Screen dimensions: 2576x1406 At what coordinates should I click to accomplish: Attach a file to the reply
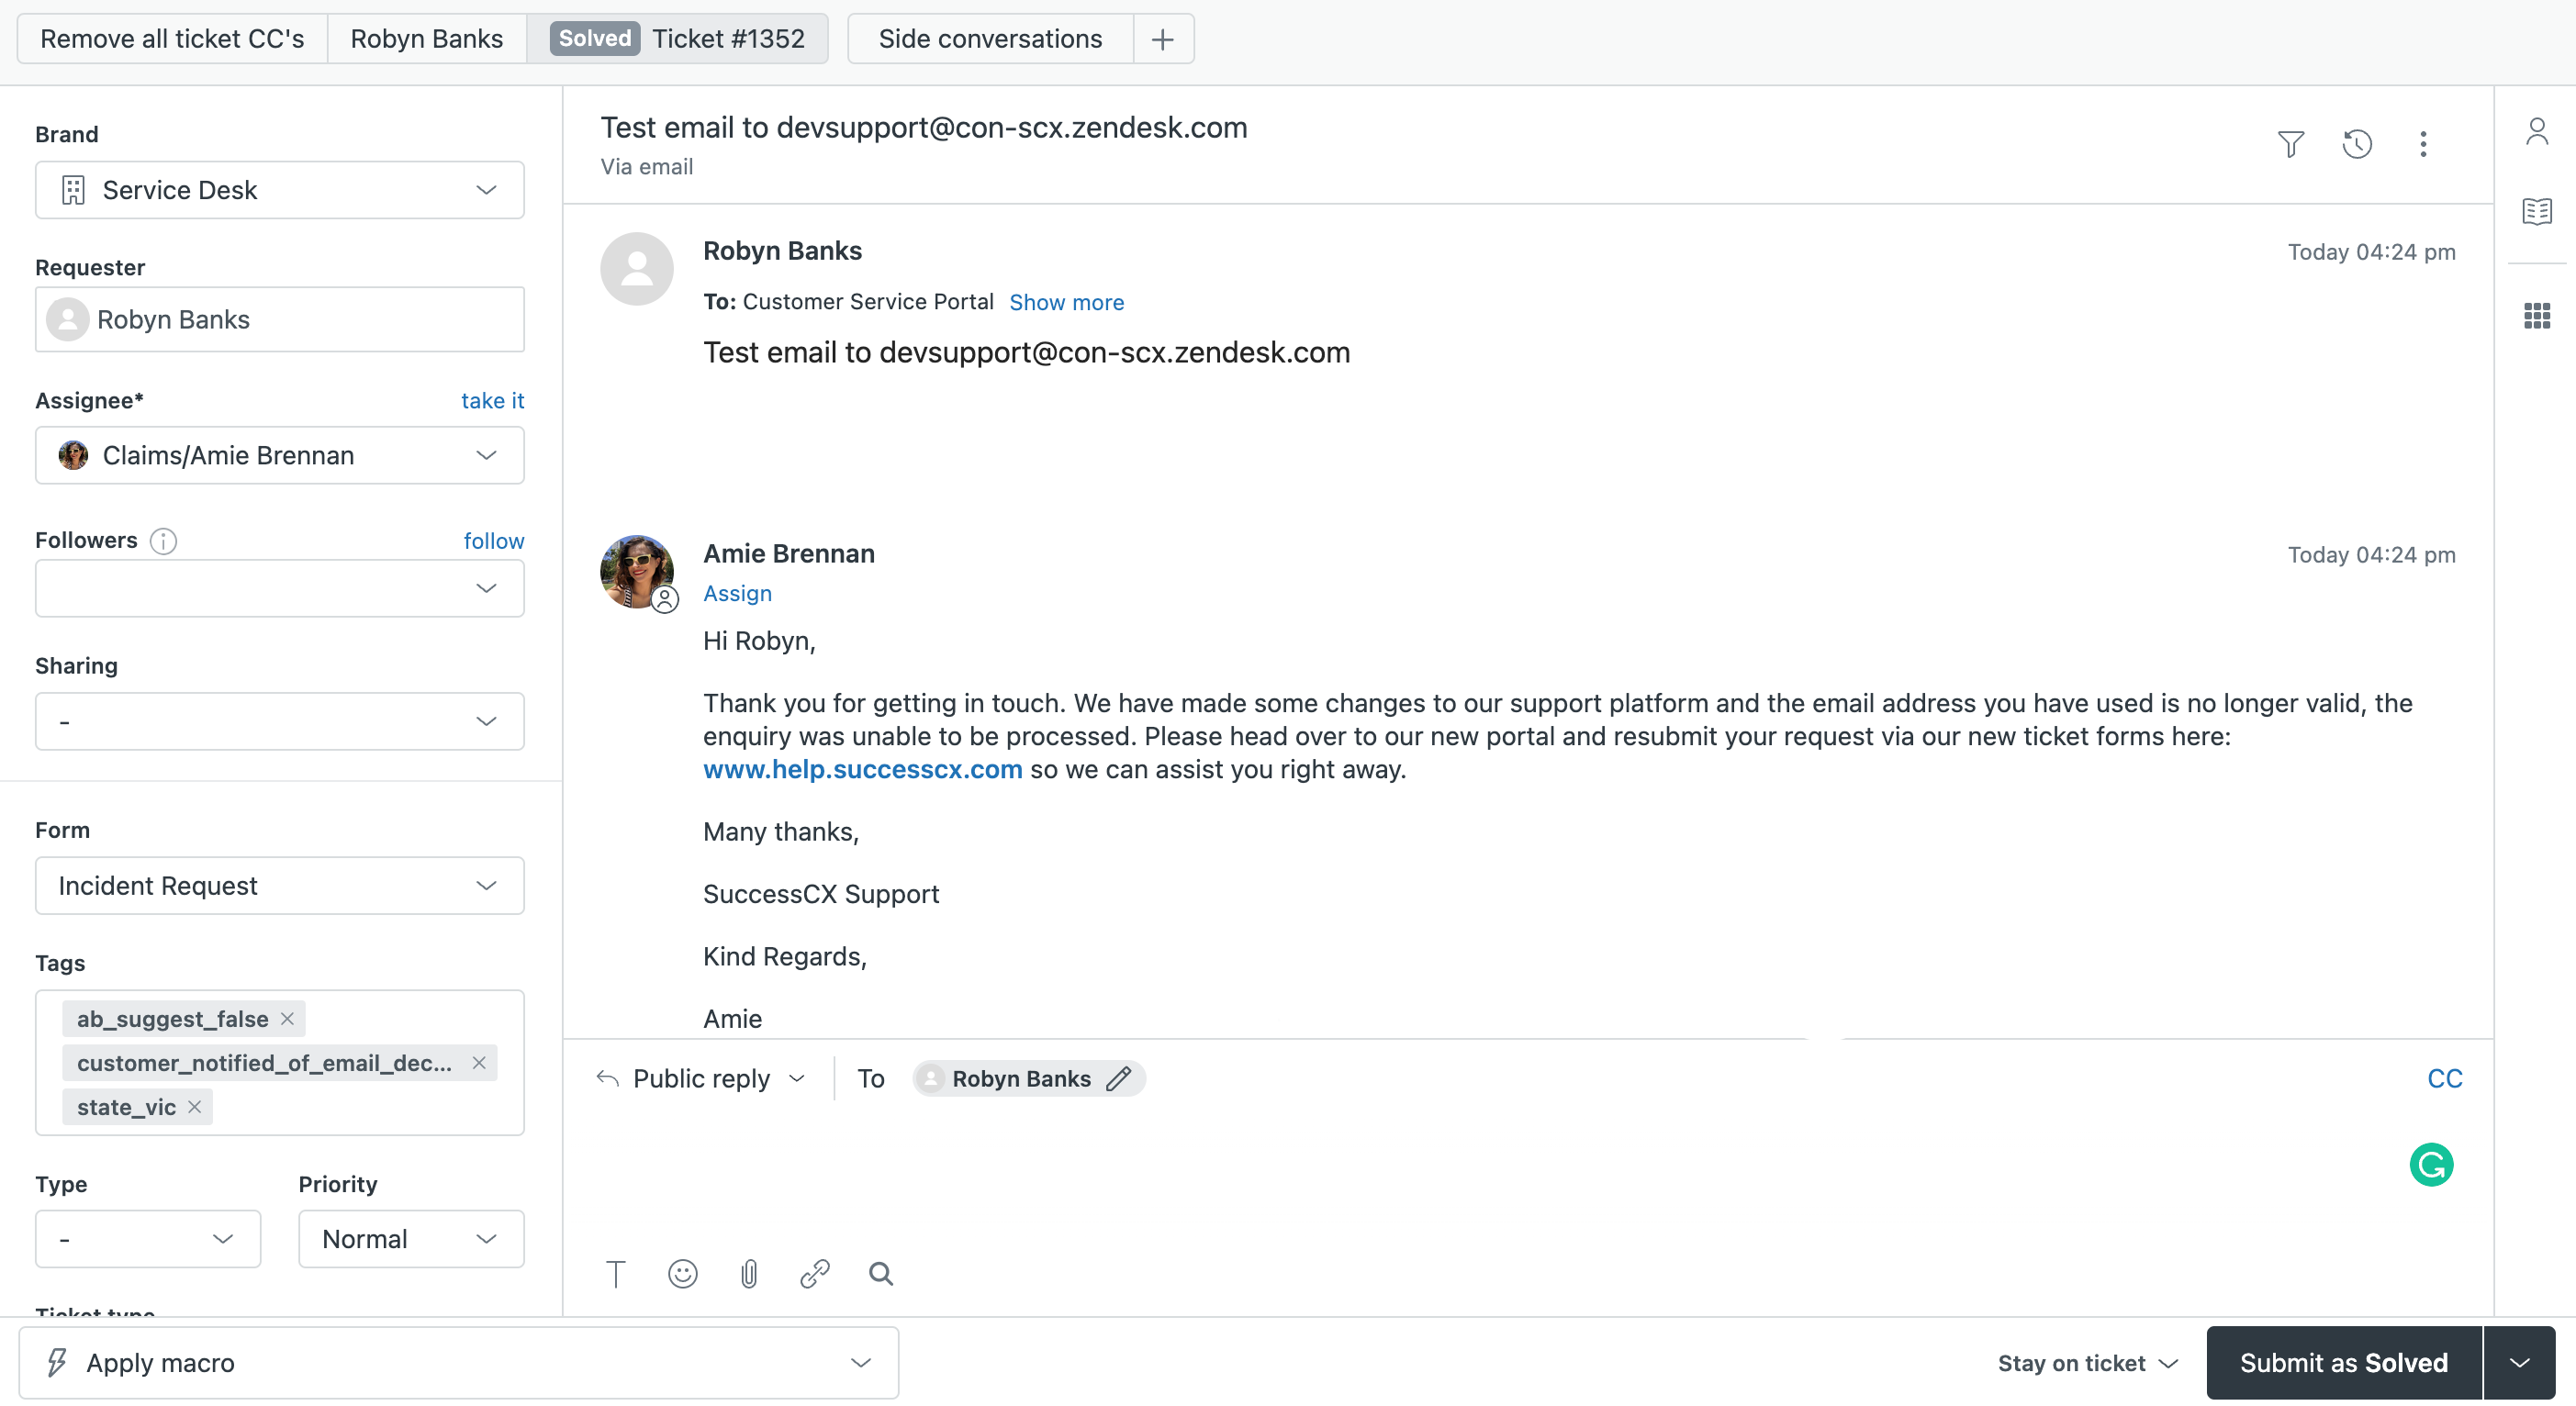click(x=749, y=1273)
